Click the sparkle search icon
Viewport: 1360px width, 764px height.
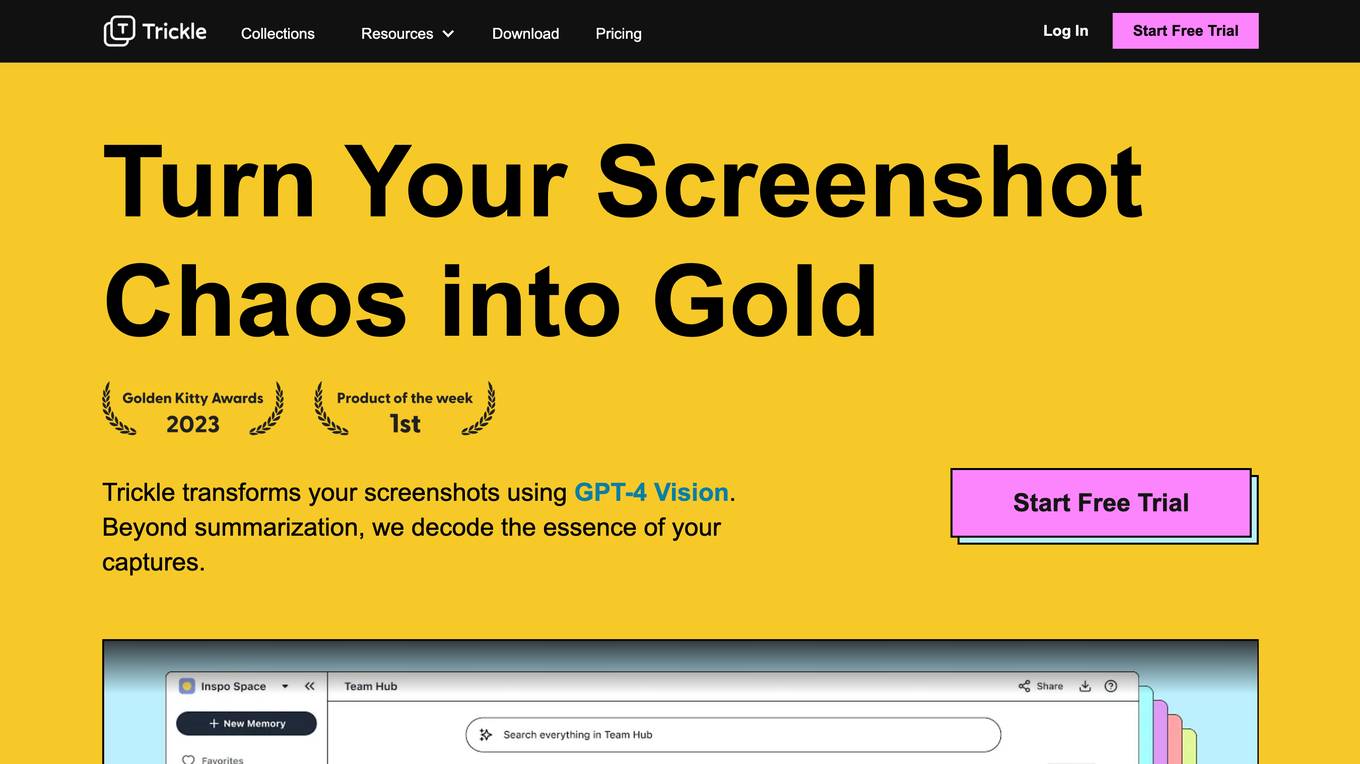(486, 735)
